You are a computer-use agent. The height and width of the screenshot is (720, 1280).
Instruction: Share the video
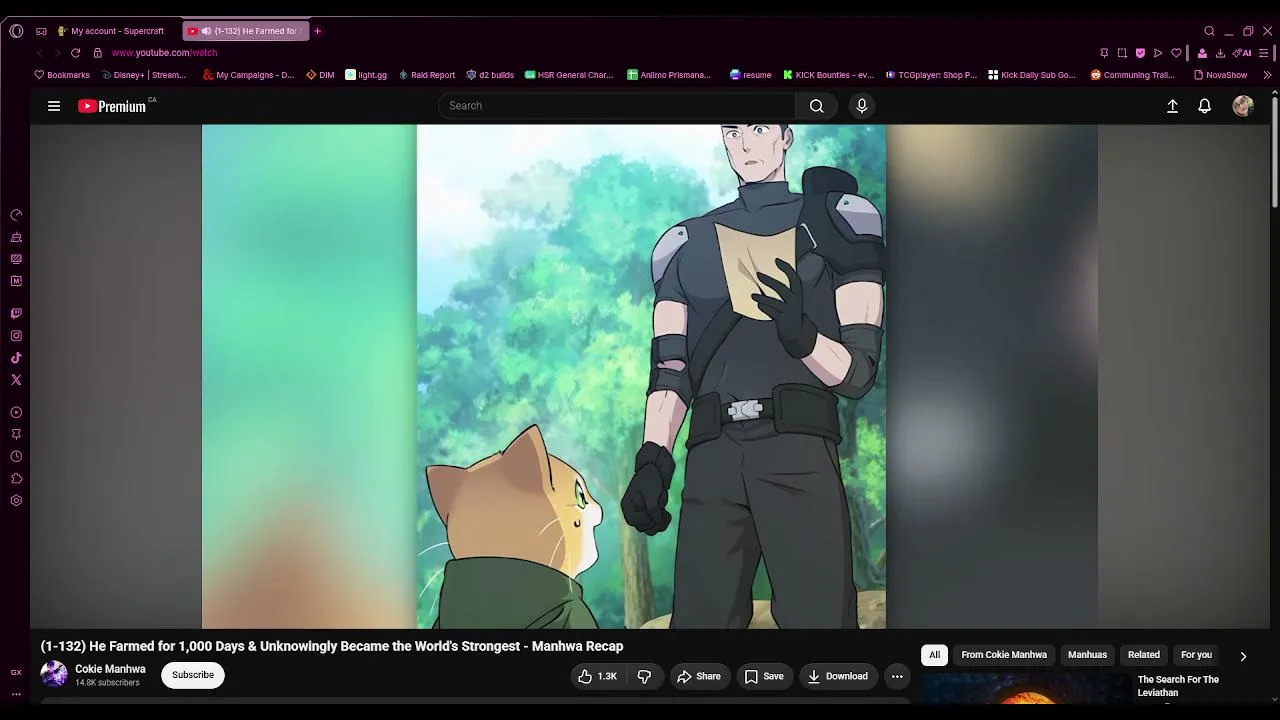(x=698, y=677)
